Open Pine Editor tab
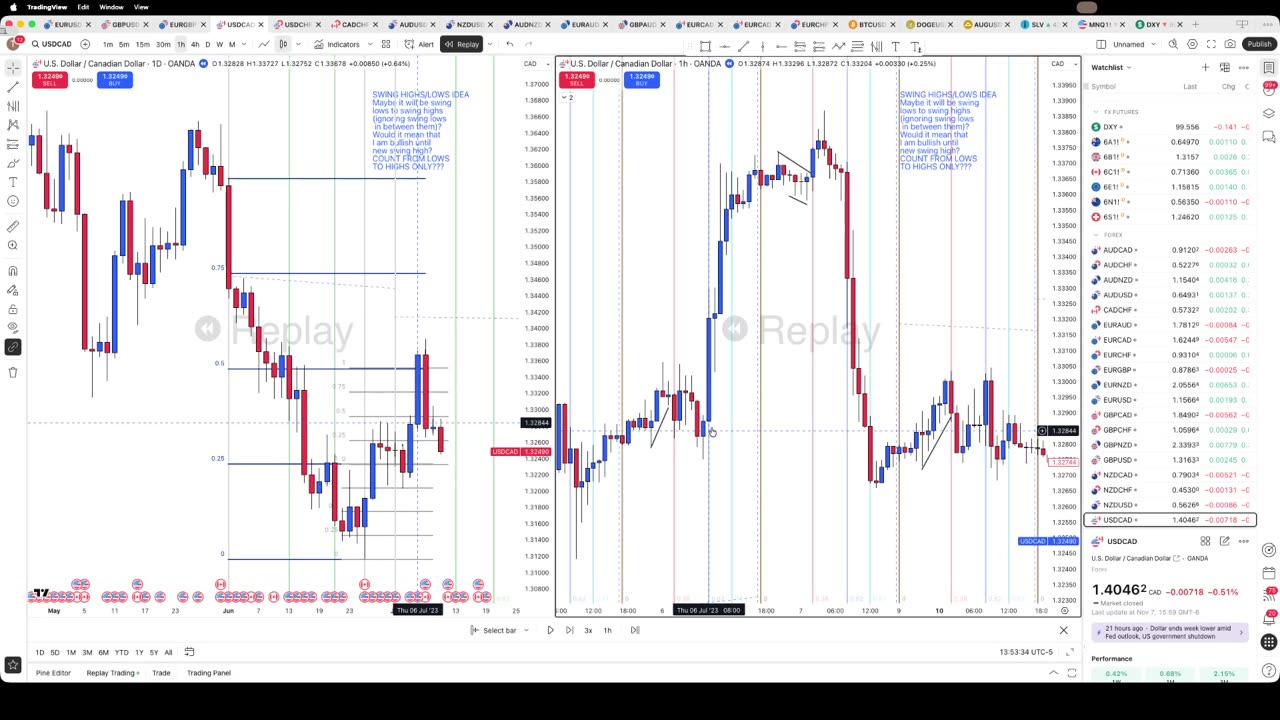This screenshot has height=720, width=1280. pyautogui.click(x=53, y=673)
